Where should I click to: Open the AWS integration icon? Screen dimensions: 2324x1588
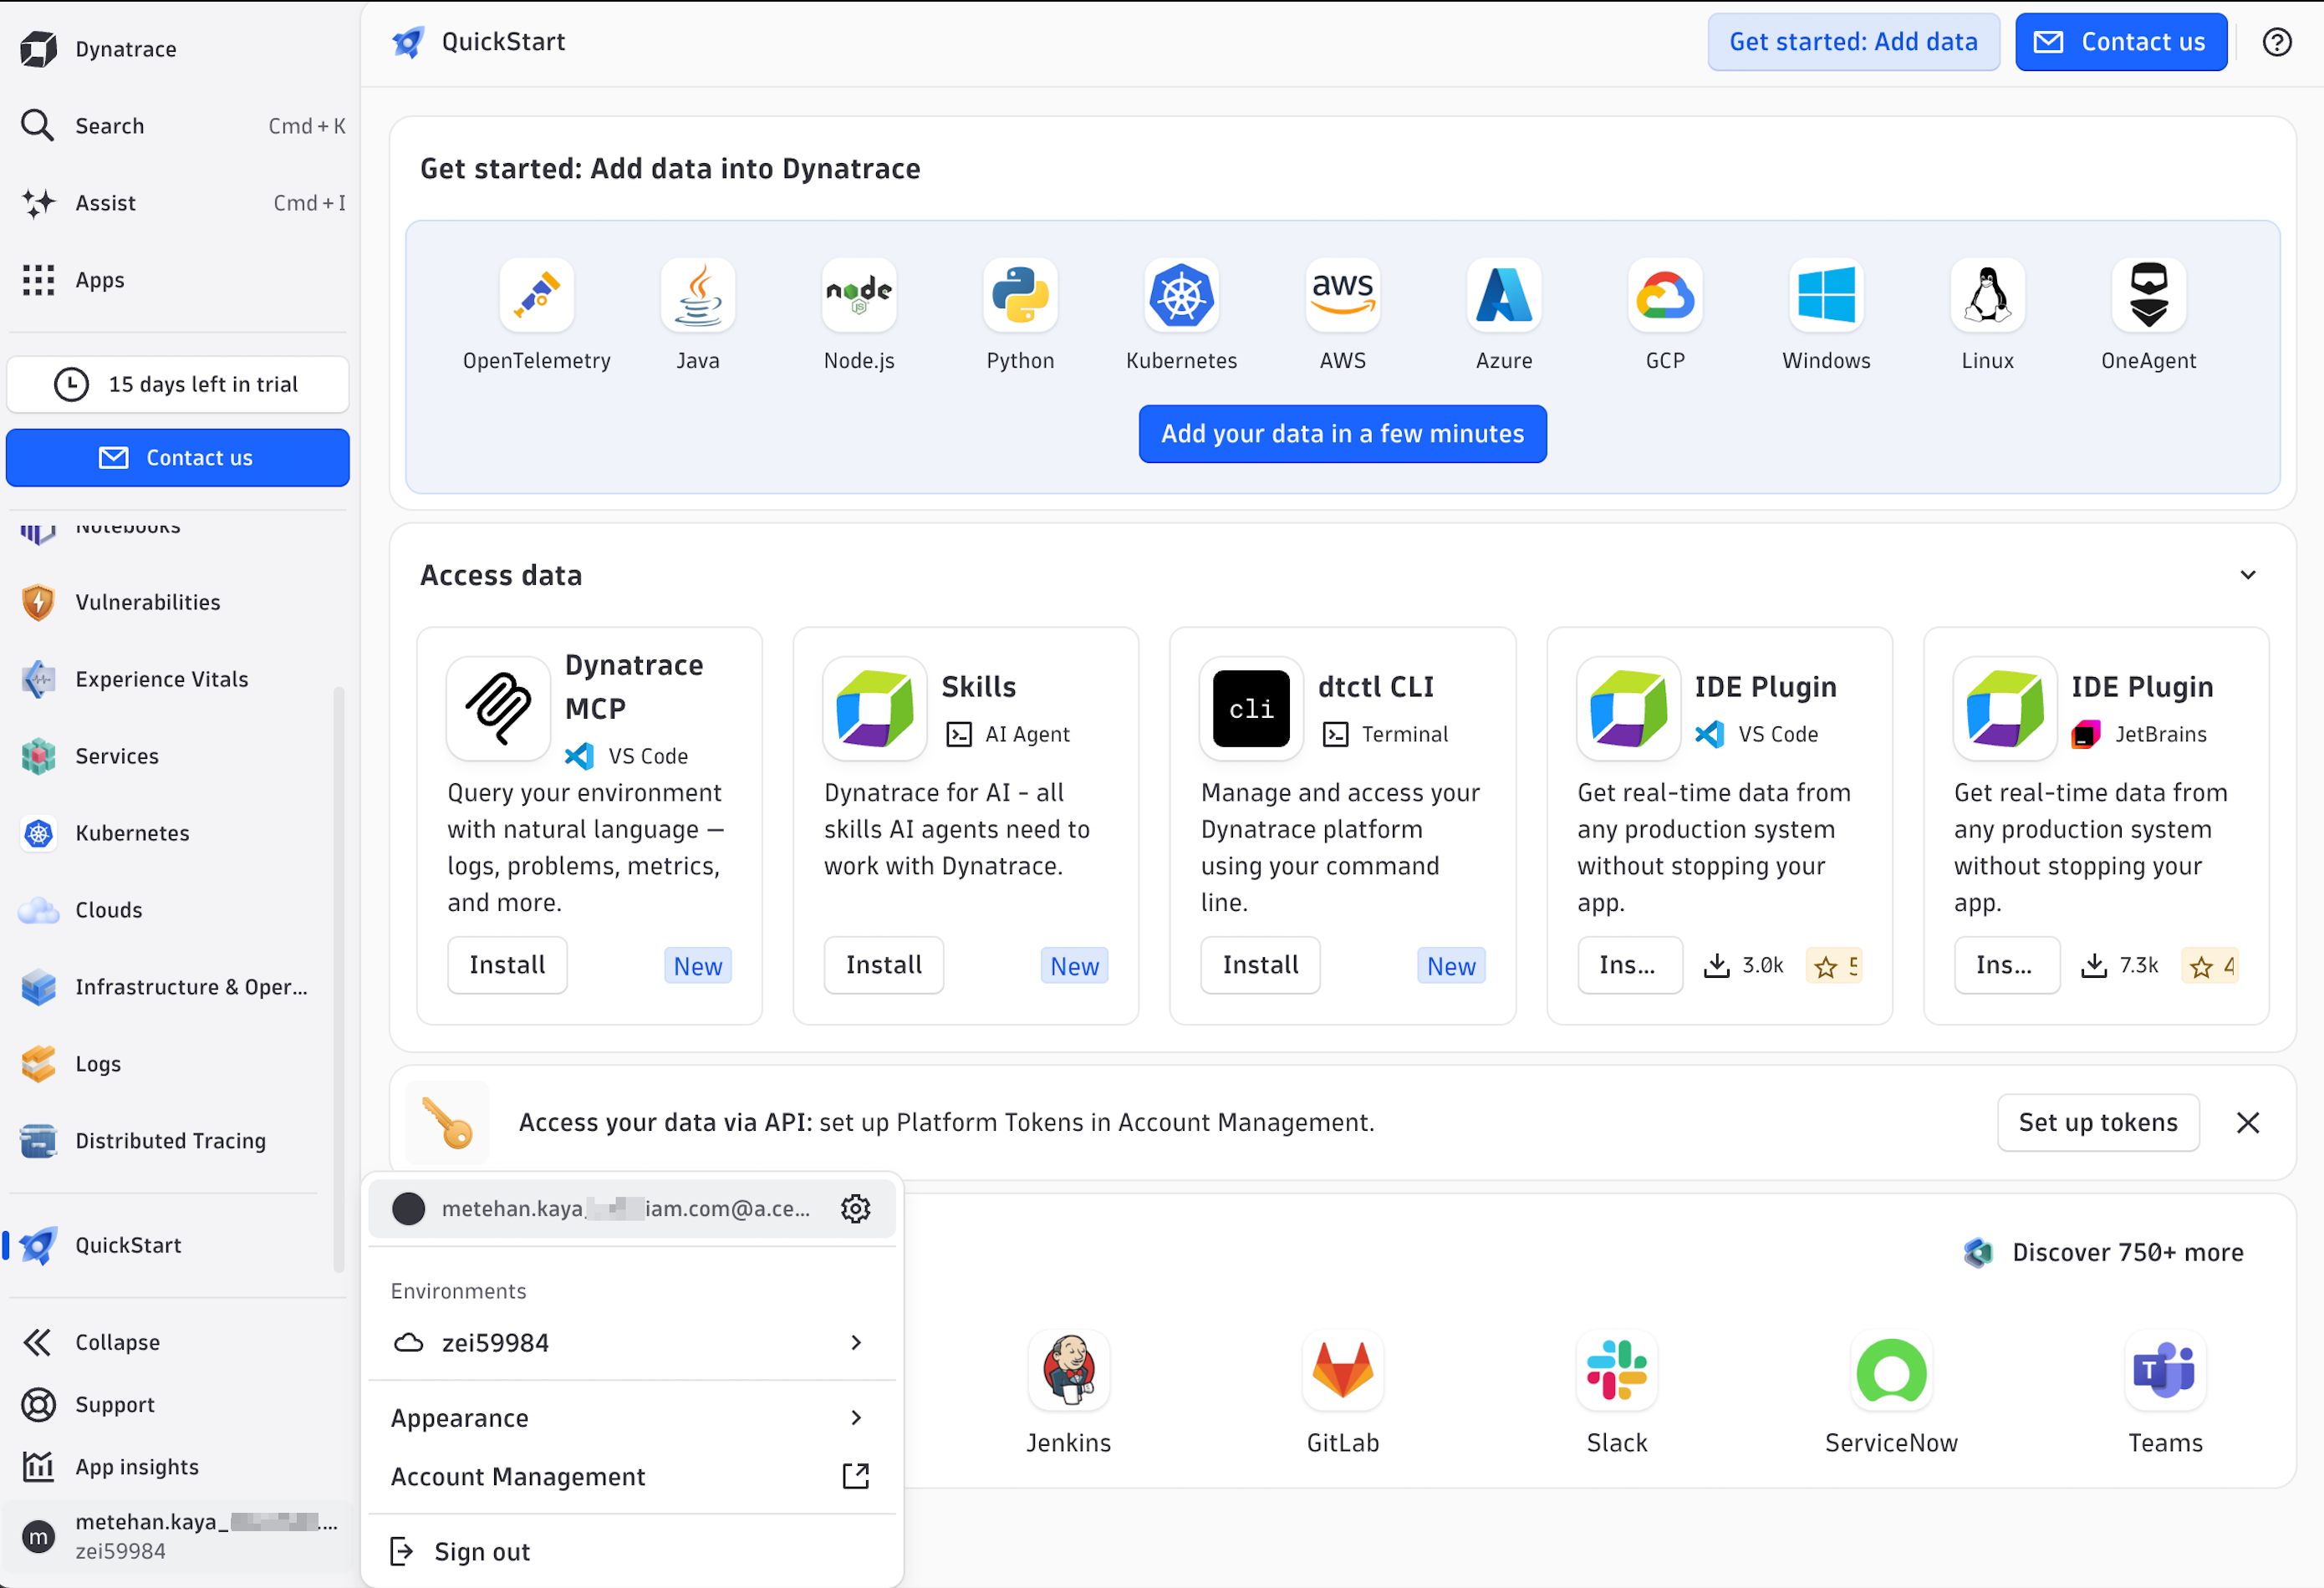[1342, 295]
